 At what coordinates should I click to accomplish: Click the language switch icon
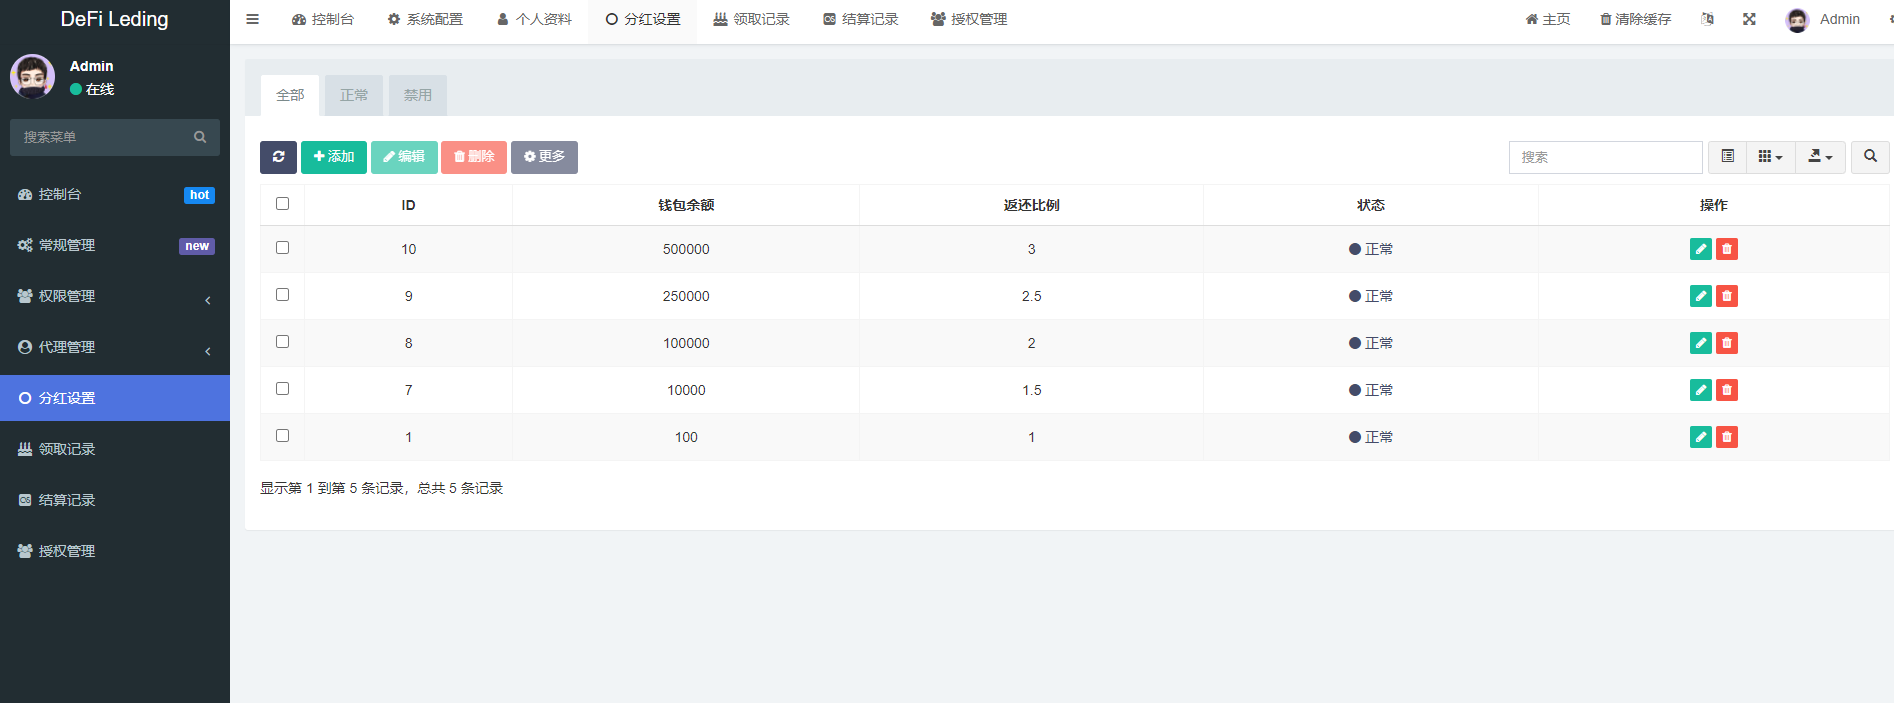coord(1707,19)
